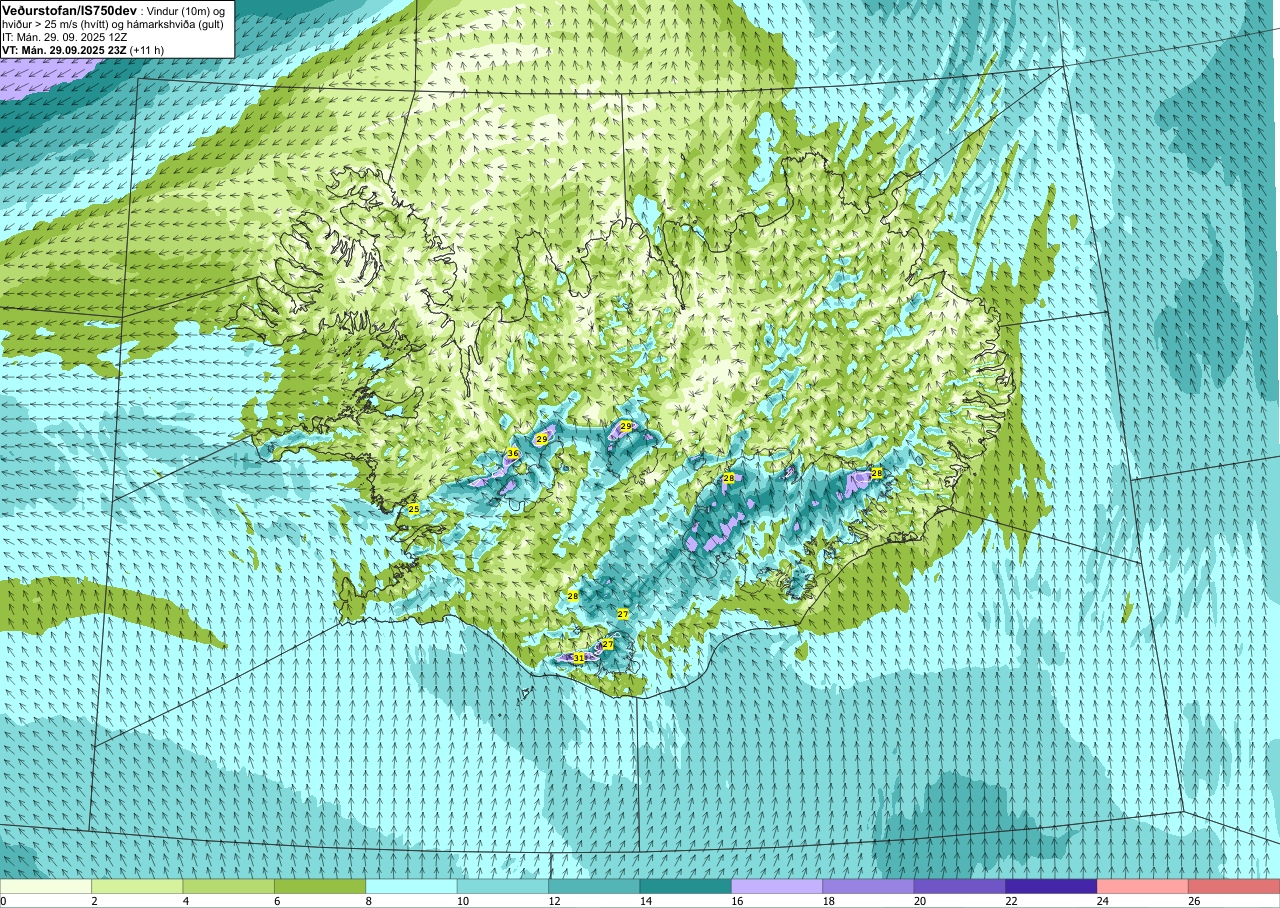The width and height of the screenshot is (1280, 908).
Task: Click the legend scale number "16"
Action: point(738,901)
